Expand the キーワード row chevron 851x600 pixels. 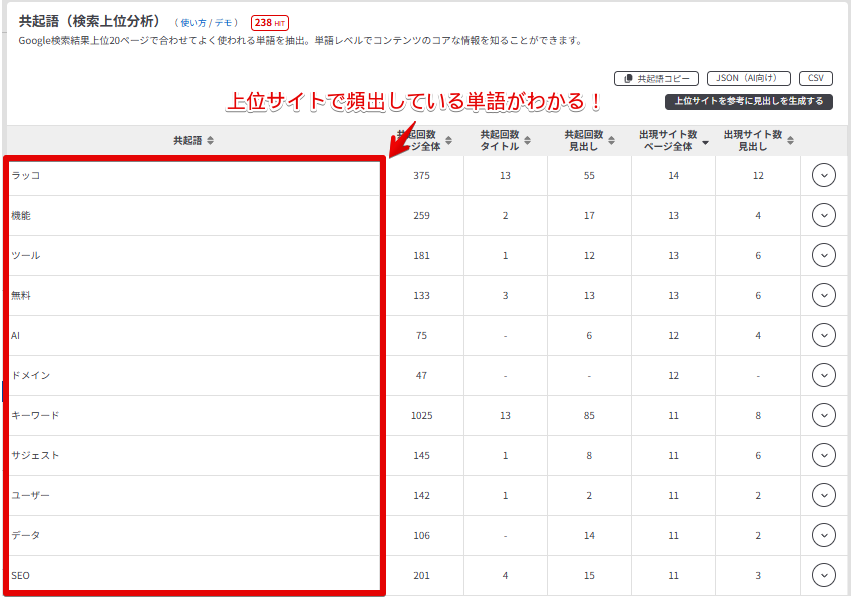[823, 415]
